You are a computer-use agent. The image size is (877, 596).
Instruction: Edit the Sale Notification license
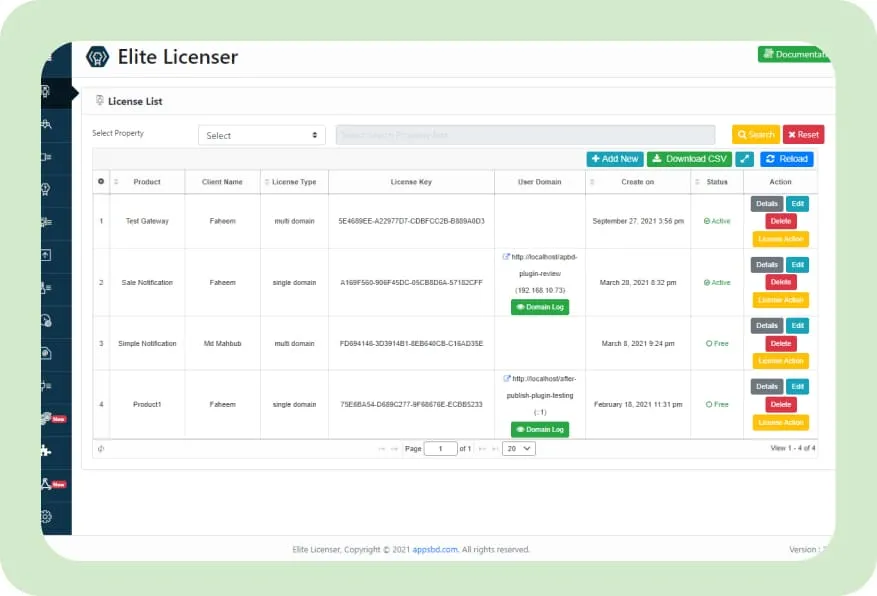click(x=798, y=265)
